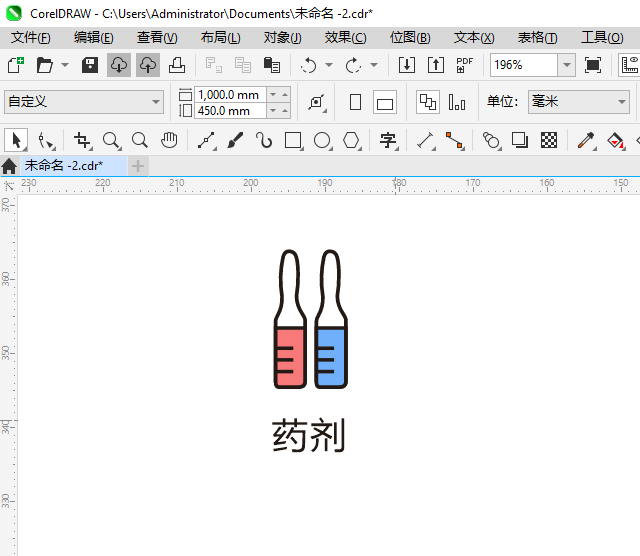Select the Connector tool

(x=455, y=141)
